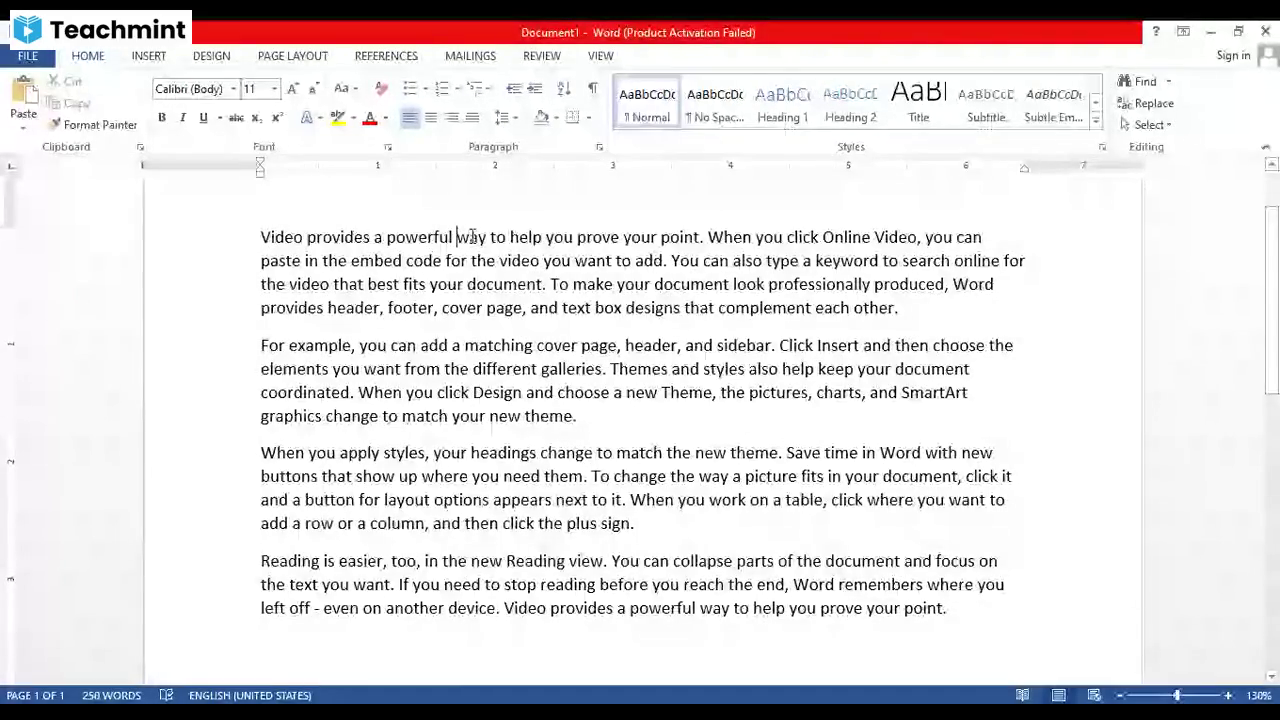The height and width of the screenshot is (720, 1280).
Task: Click the Paste clipboard icon
Action: [23, 90]
